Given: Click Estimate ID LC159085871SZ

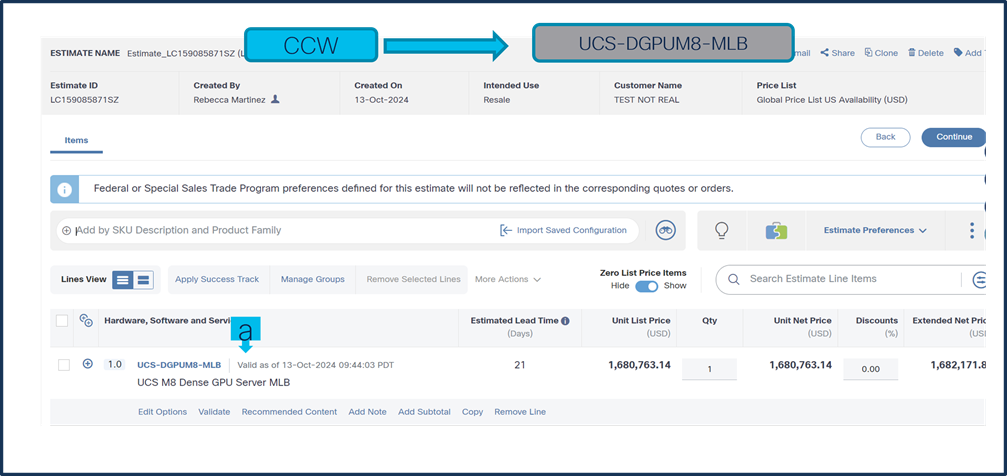Looking at the screenshot, I should pos(85,100).
